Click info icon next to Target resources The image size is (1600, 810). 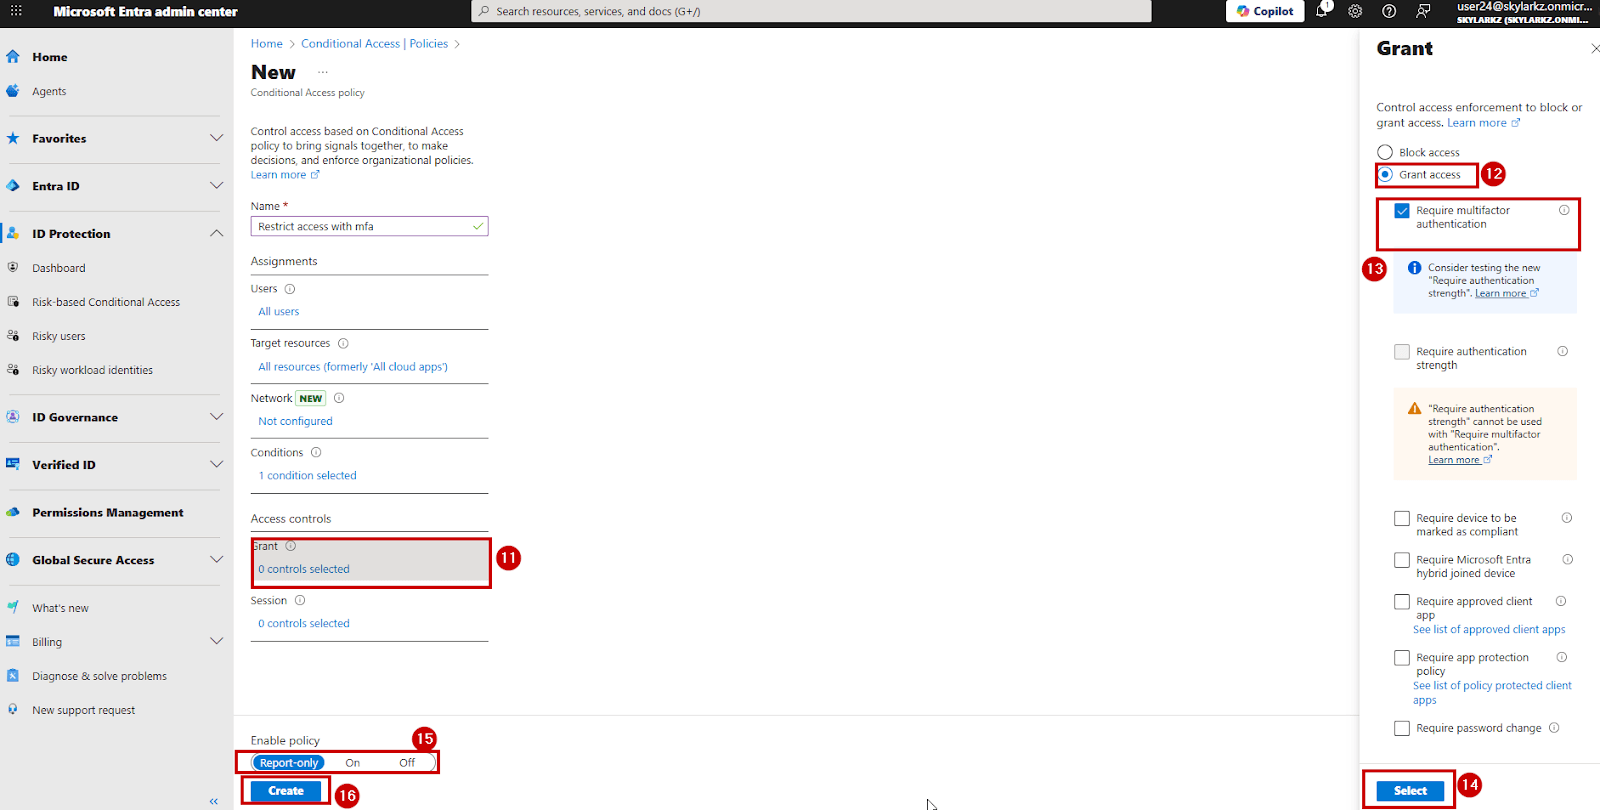(x=343, y=343)
